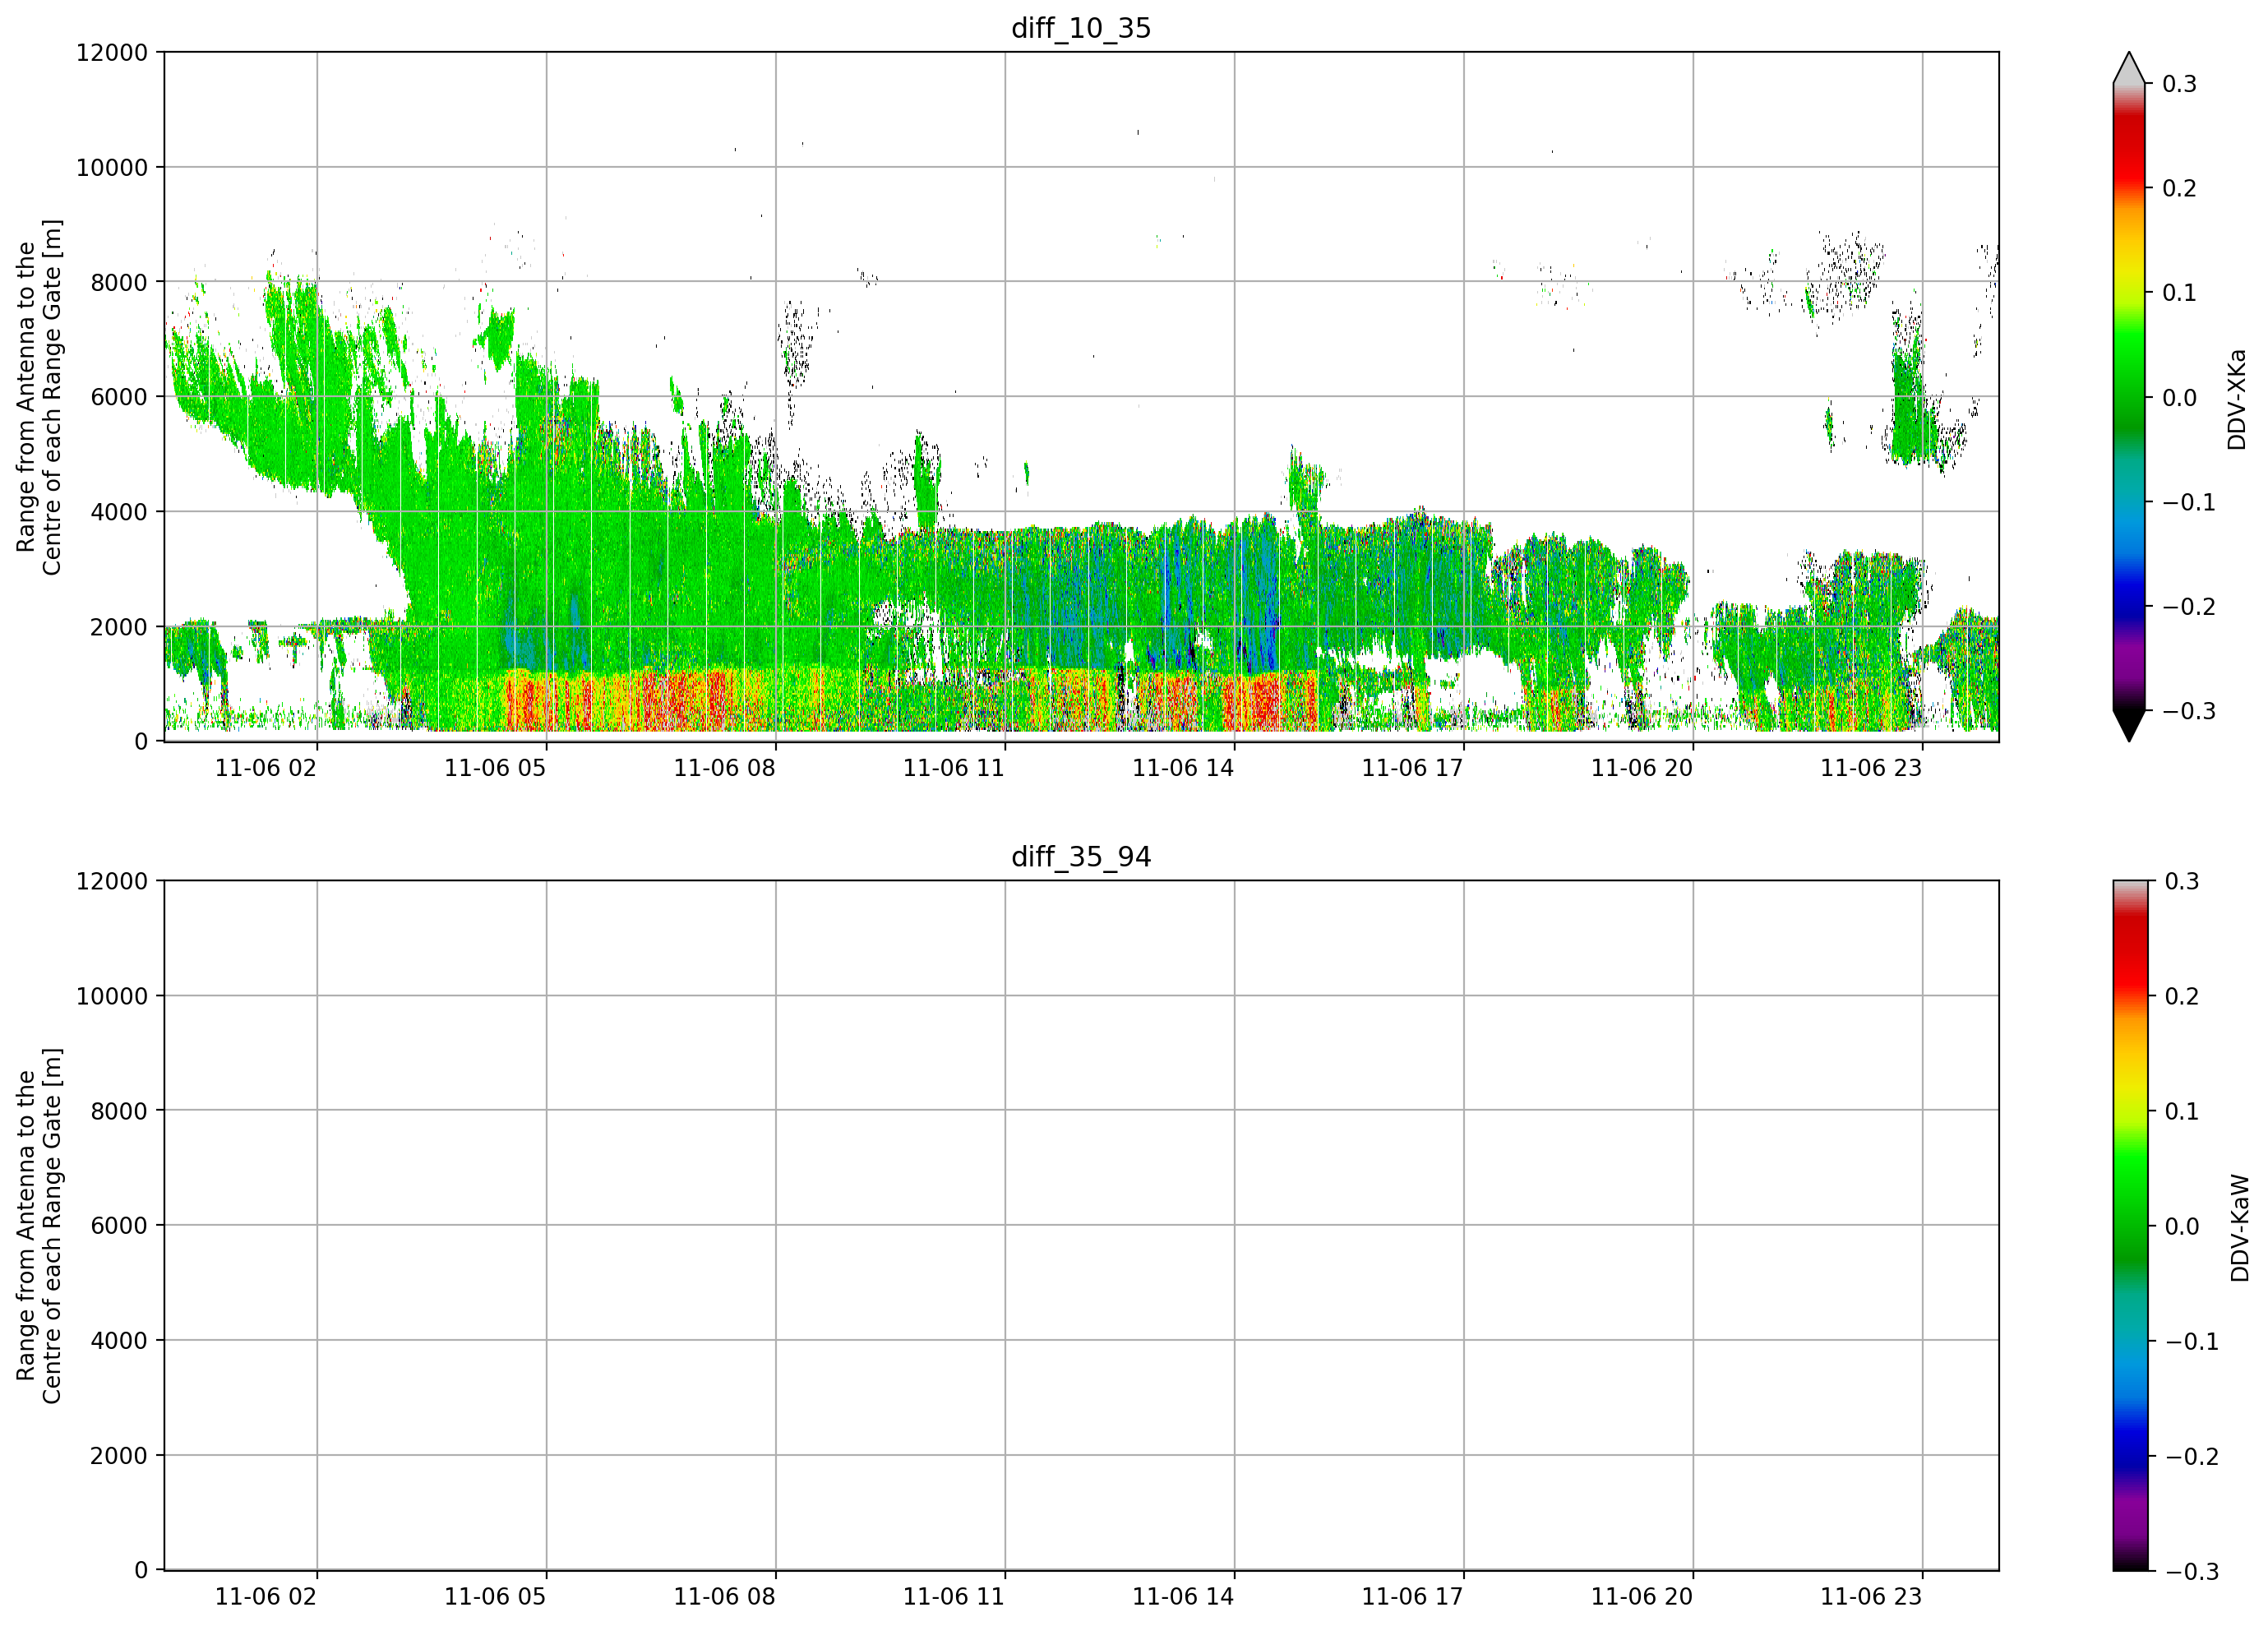Screen dimensions: 2268x1626
Task: Click the diff_10_35 plot title
Action: 1081,28
